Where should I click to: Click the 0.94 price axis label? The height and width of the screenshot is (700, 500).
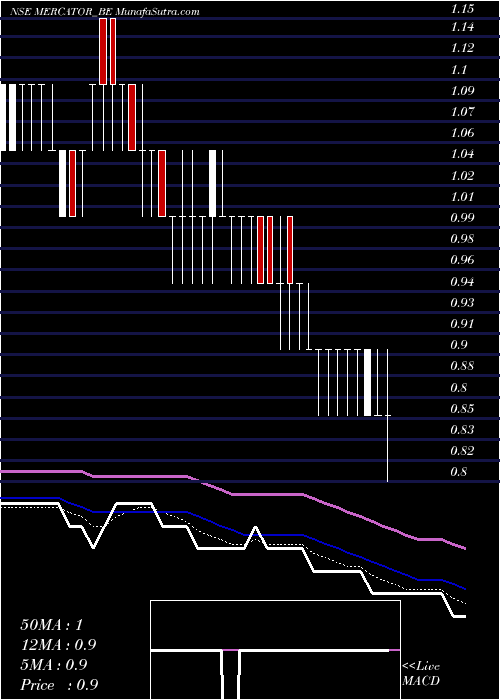[462, 282]
